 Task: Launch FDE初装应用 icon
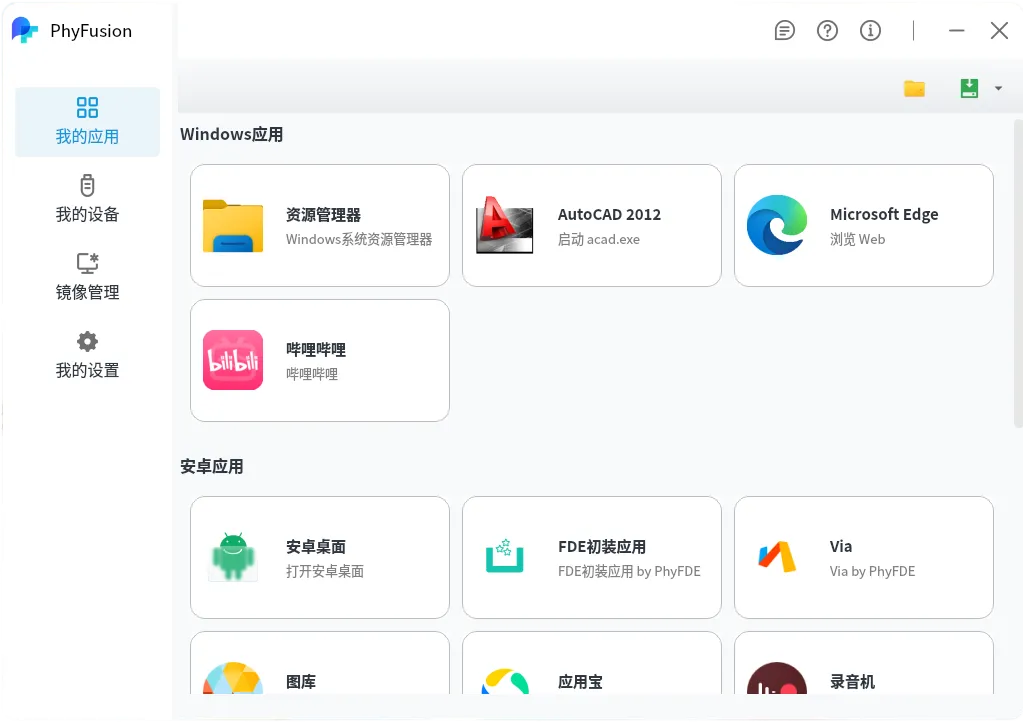point(504,556)
